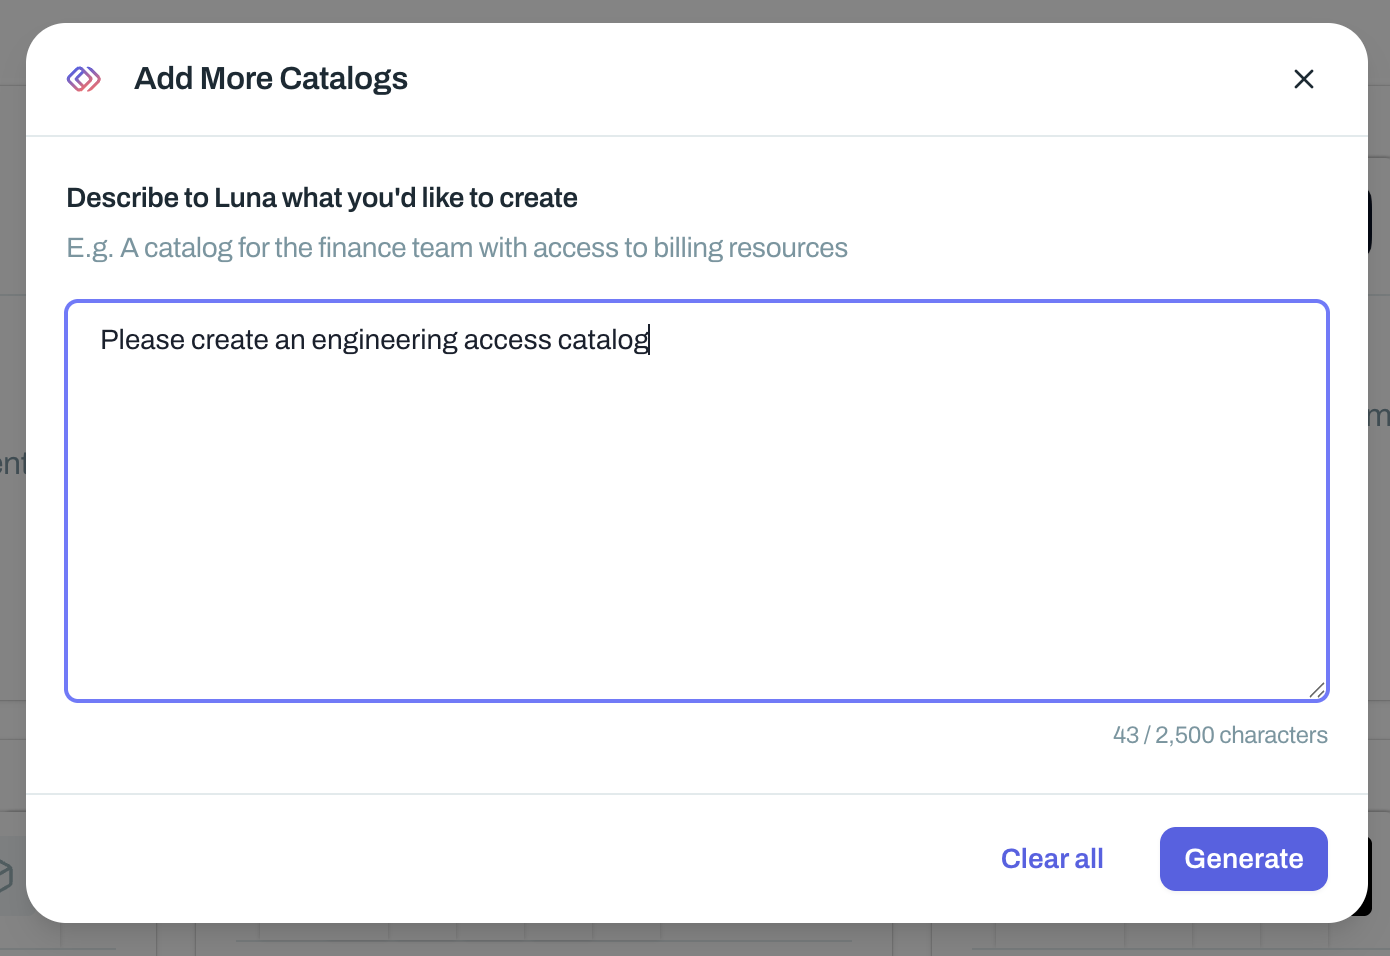Screen dimensions: 1390x956
Task: Click the Generate button
Action: coord(1243,859)
